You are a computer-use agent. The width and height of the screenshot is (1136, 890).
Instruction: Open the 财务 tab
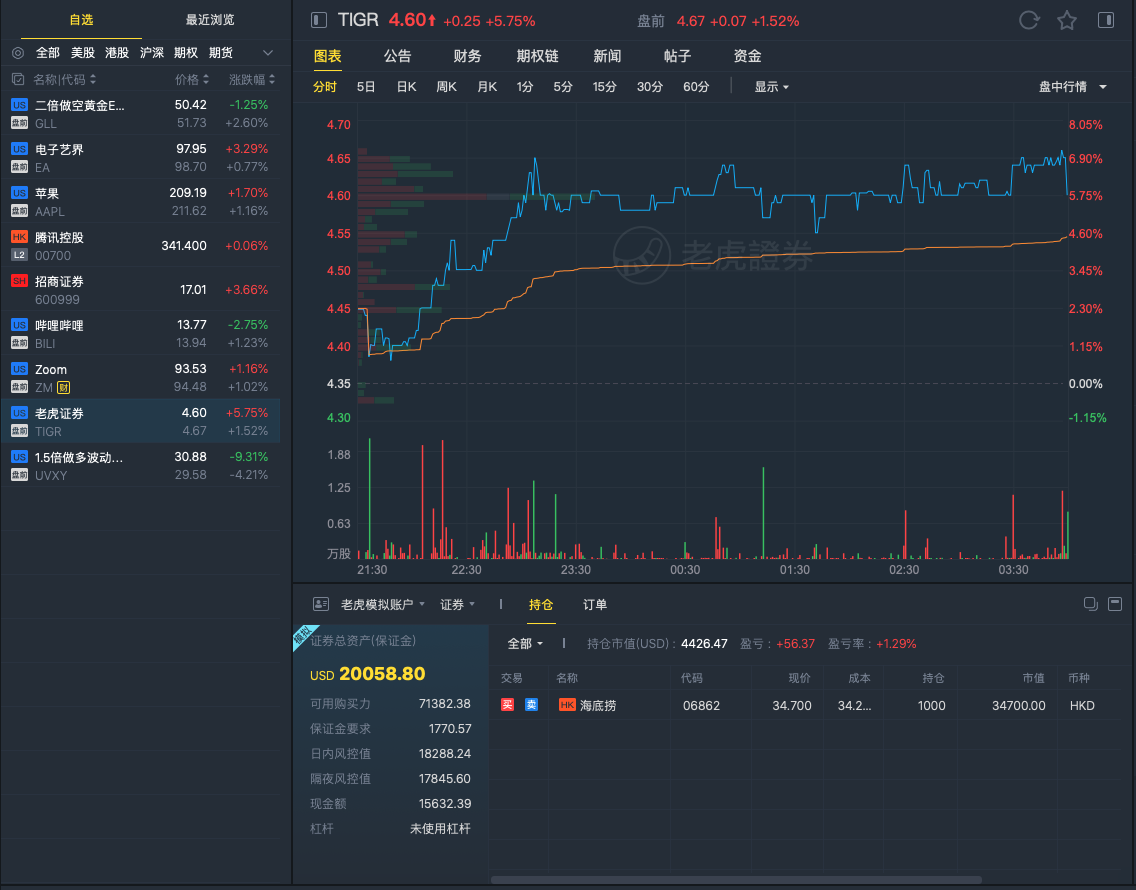coord(467,56)
